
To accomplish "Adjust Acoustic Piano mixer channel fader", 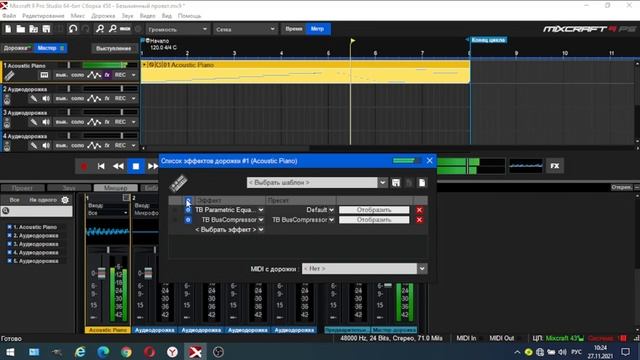I will click(x=101, y=273).
